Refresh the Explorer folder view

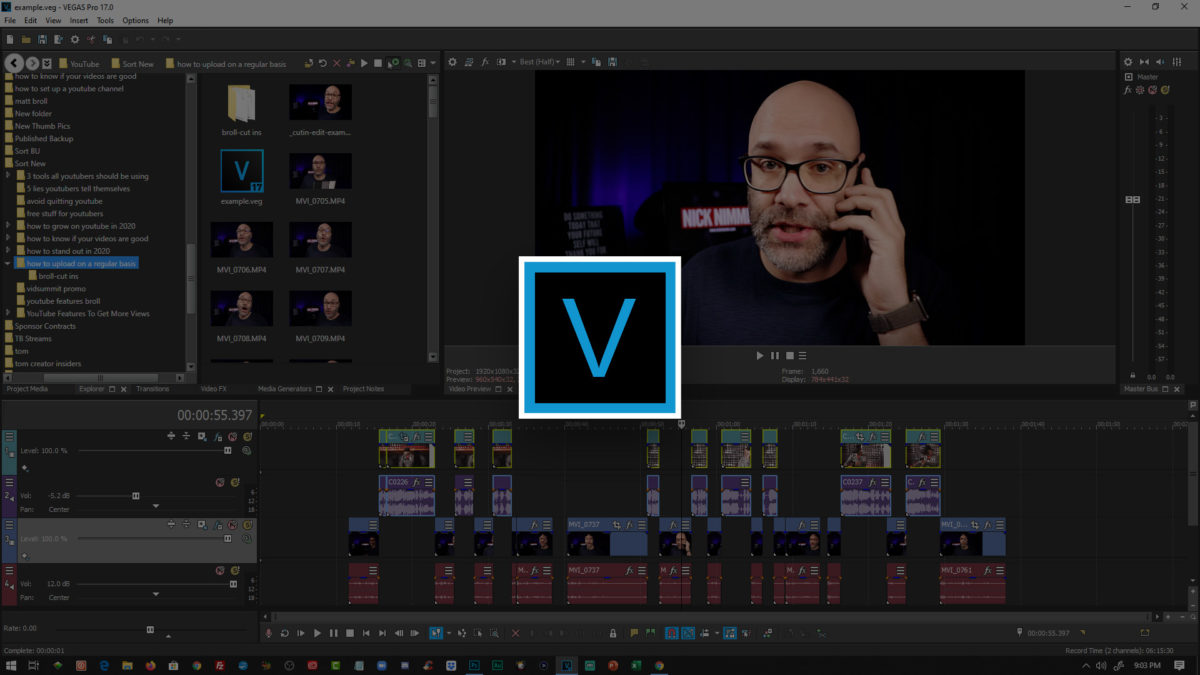(x=322, y=63)
